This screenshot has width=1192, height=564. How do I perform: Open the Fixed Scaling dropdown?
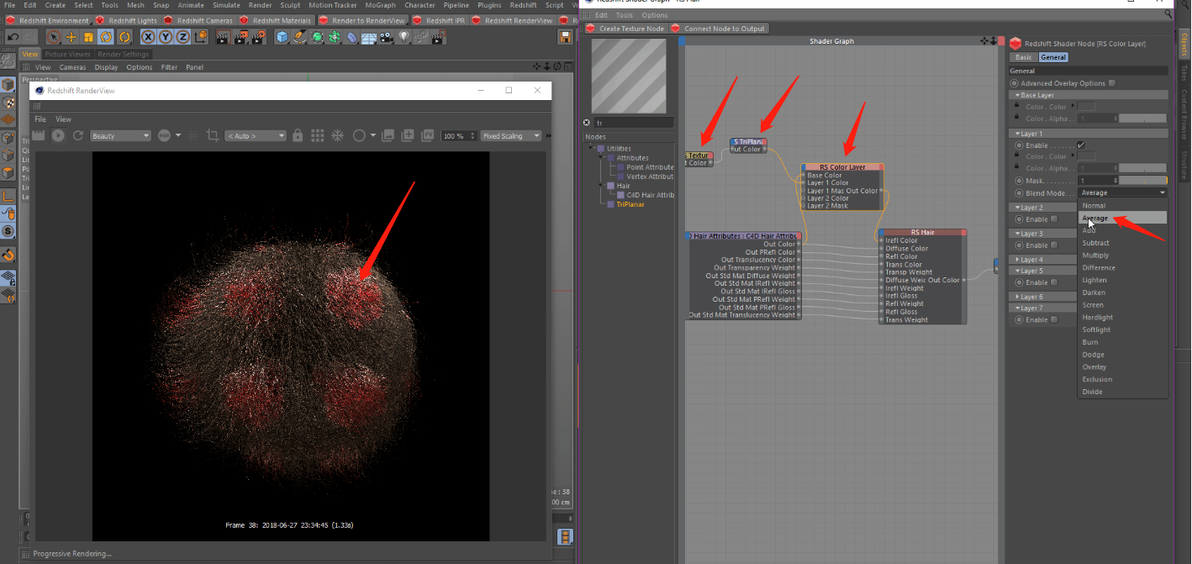(x=510, y=136)
